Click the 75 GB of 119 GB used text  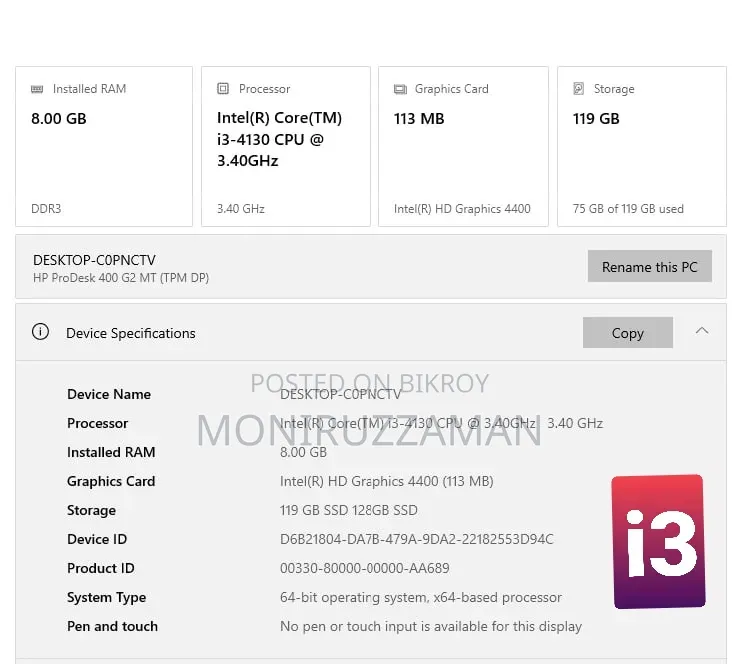tap(628, 209)
